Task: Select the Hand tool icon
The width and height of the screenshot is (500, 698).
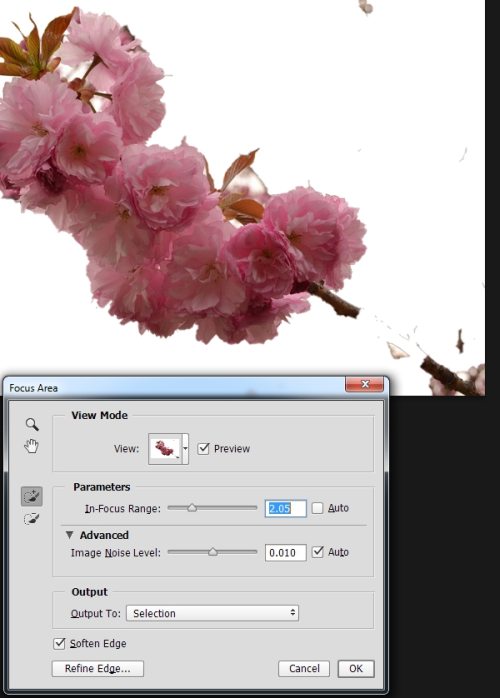Action: point(32,446)
